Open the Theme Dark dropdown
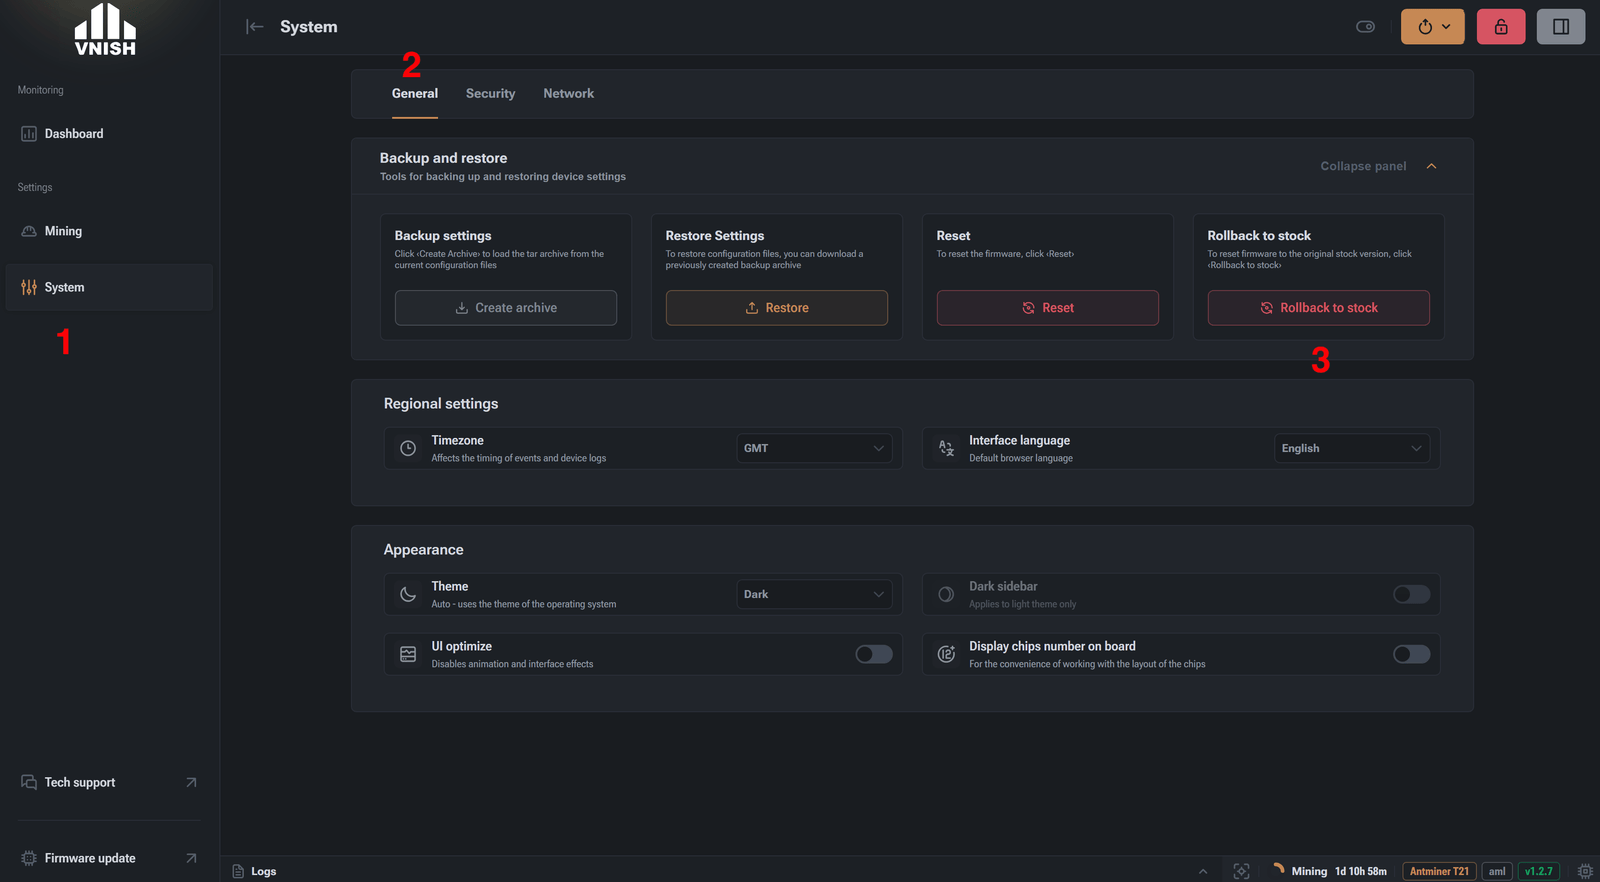Screen dimensions: 1600x882 tap(814, 594)
